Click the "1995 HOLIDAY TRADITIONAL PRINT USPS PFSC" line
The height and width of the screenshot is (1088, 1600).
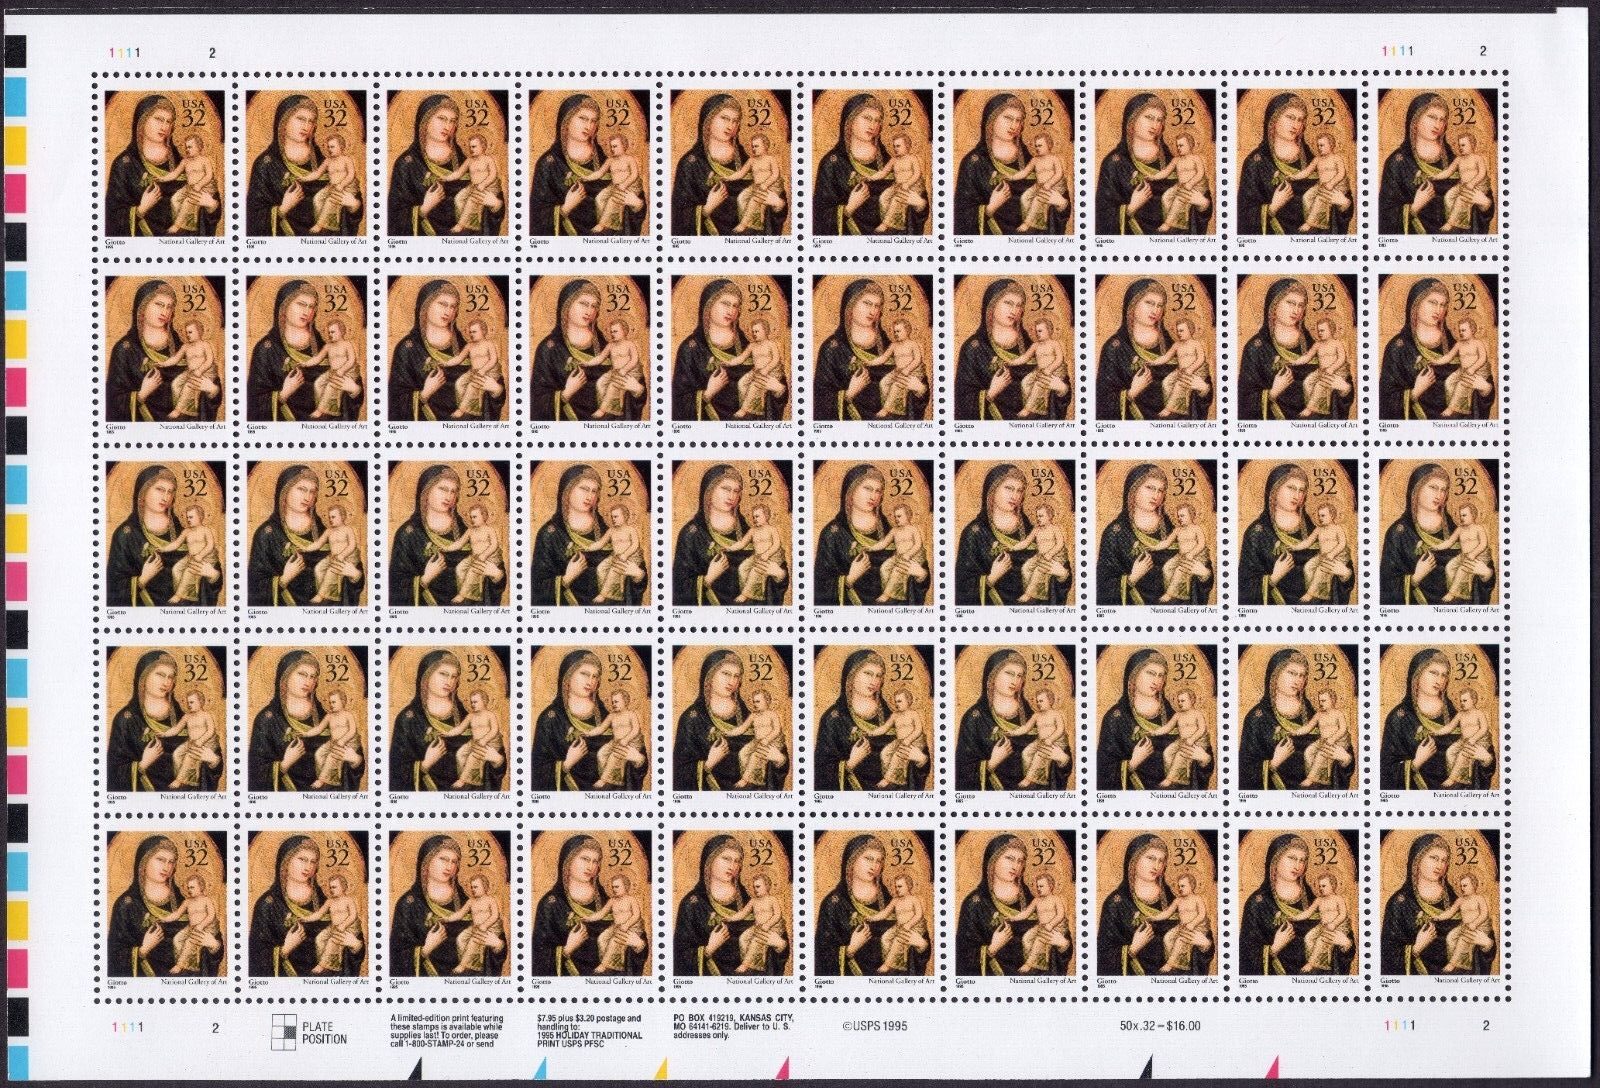[588, 1039]
